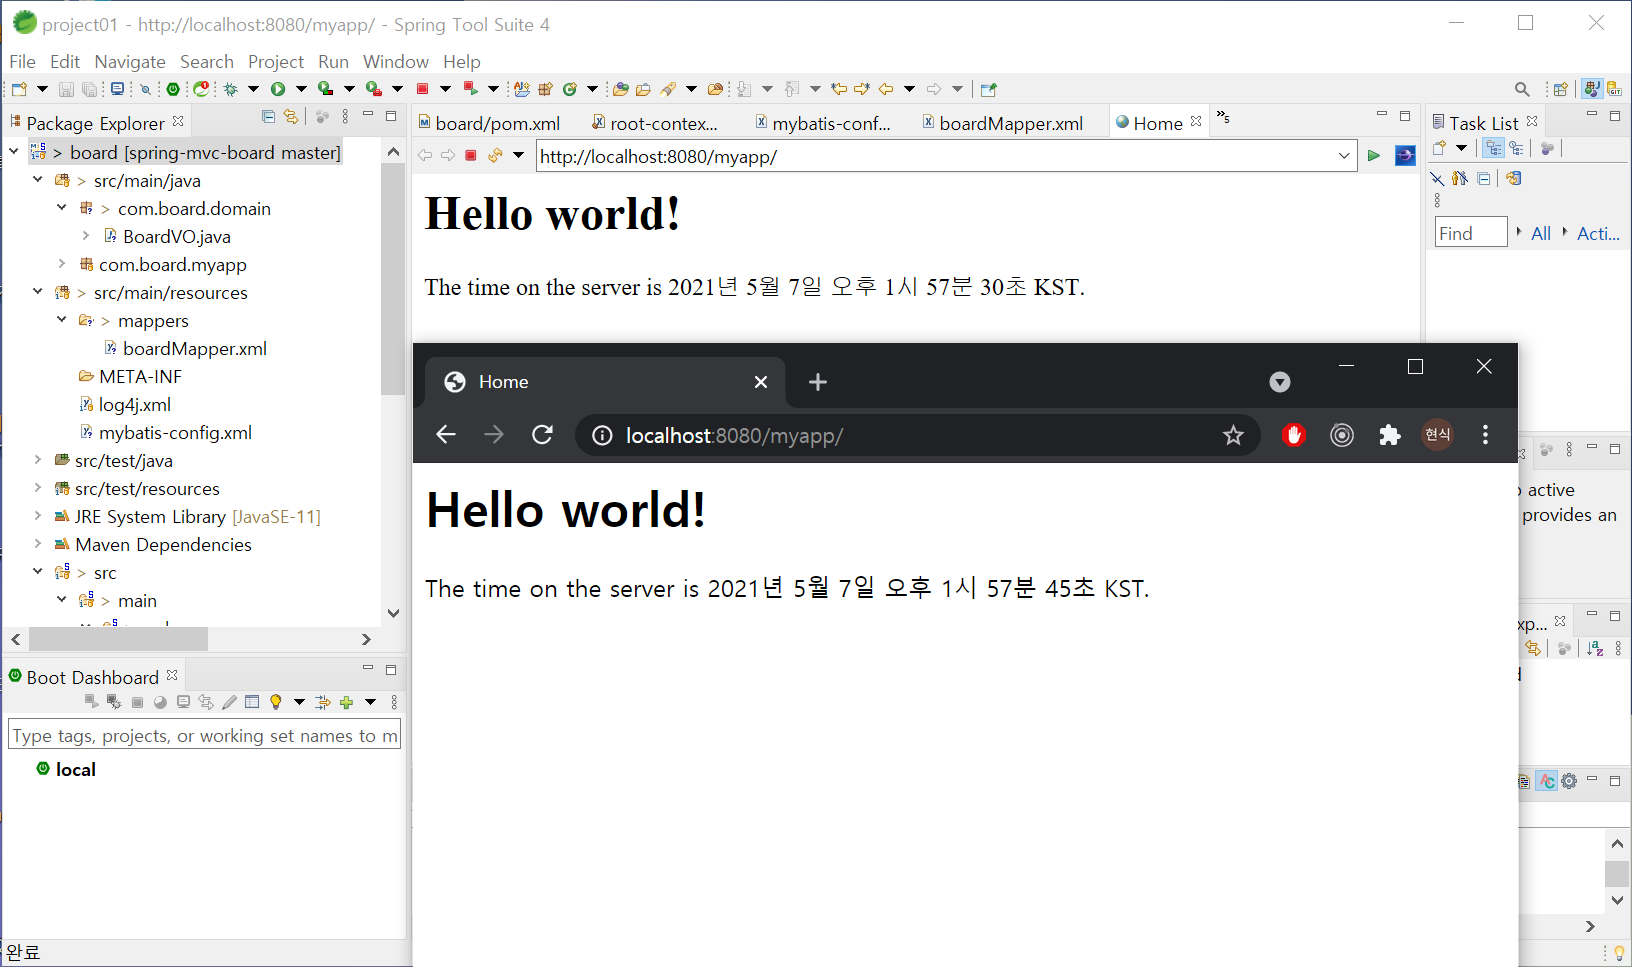Expand src/test/java folder

[38, 460]
